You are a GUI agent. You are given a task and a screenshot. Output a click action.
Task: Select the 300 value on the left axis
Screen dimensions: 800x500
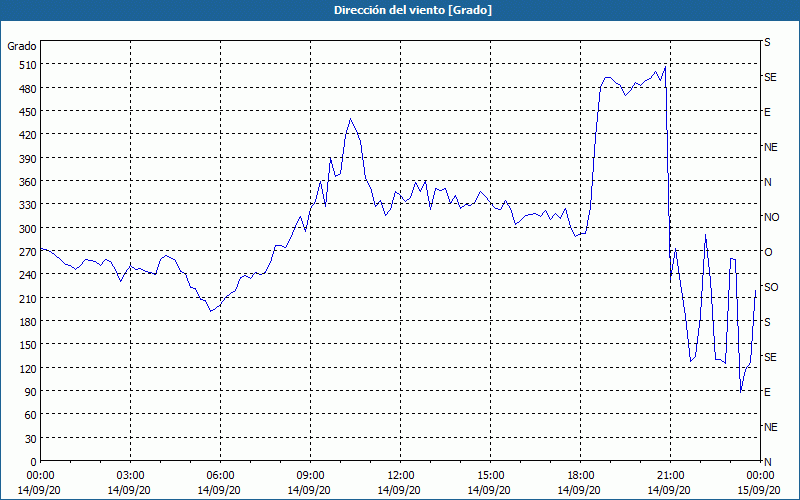pyautogui.click(x=28, y=229)
